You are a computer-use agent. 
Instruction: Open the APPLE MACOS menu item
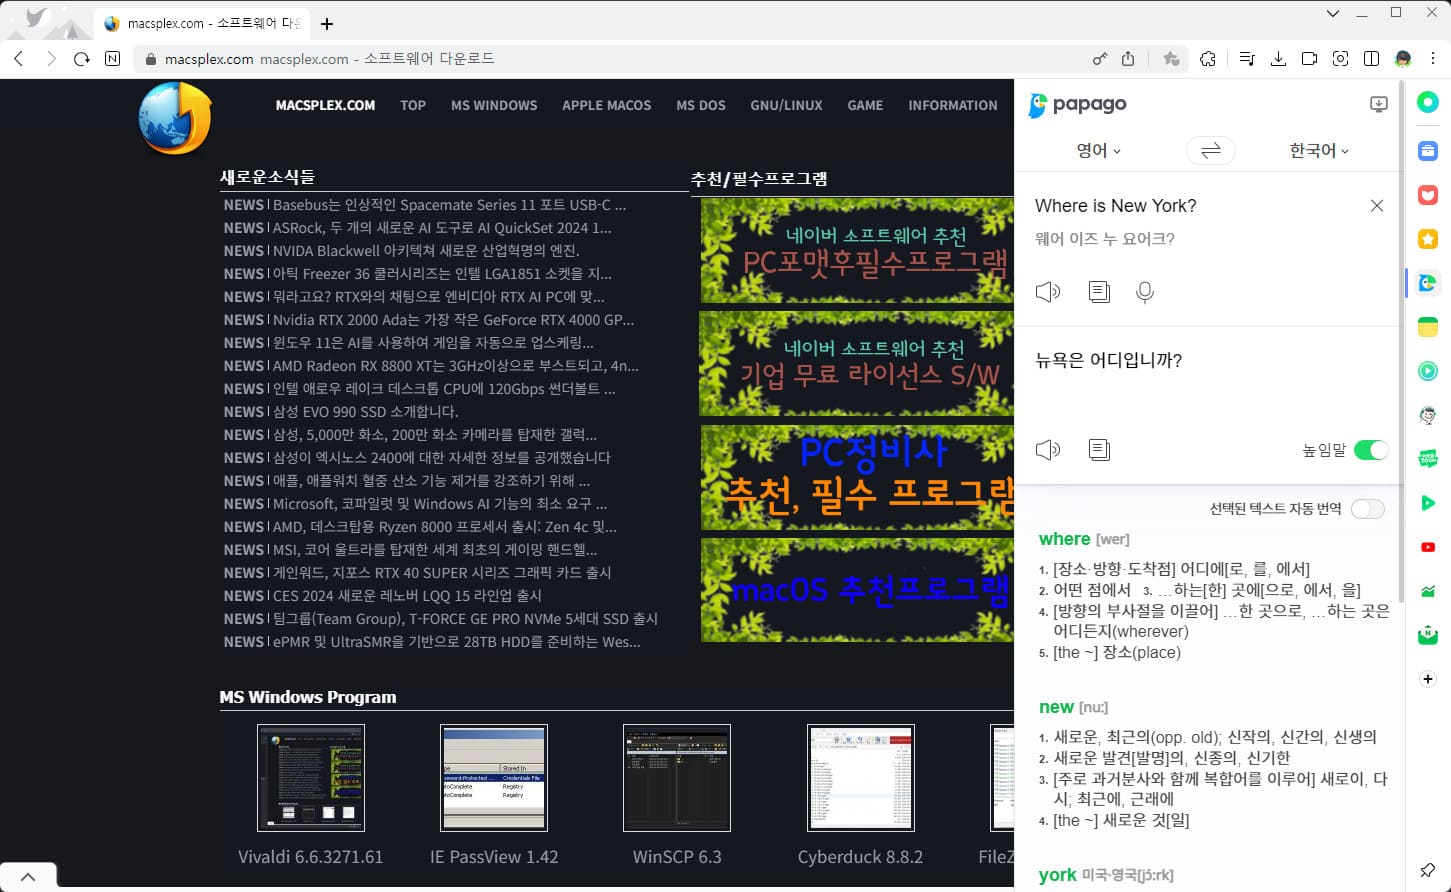click(606, 105)
